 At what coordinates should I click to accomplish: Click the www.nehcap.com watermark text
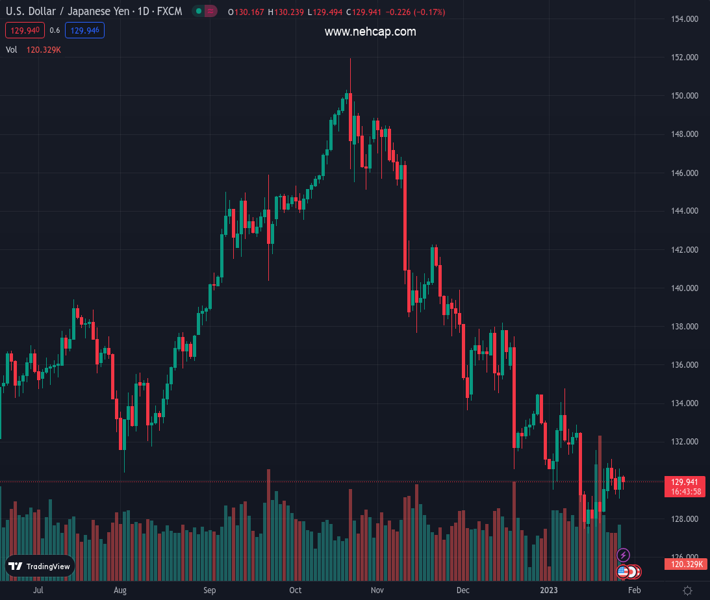click(370, 32)
